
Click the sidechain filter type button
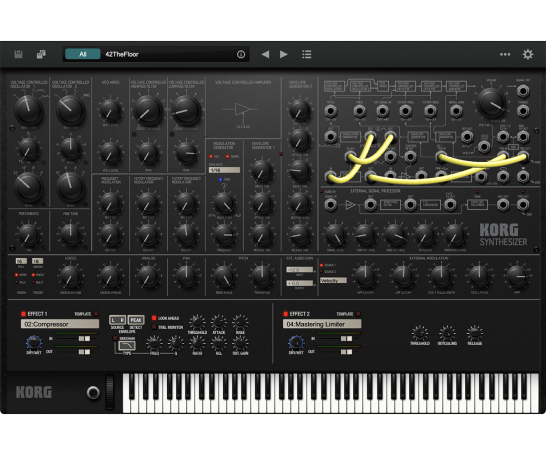127,346
